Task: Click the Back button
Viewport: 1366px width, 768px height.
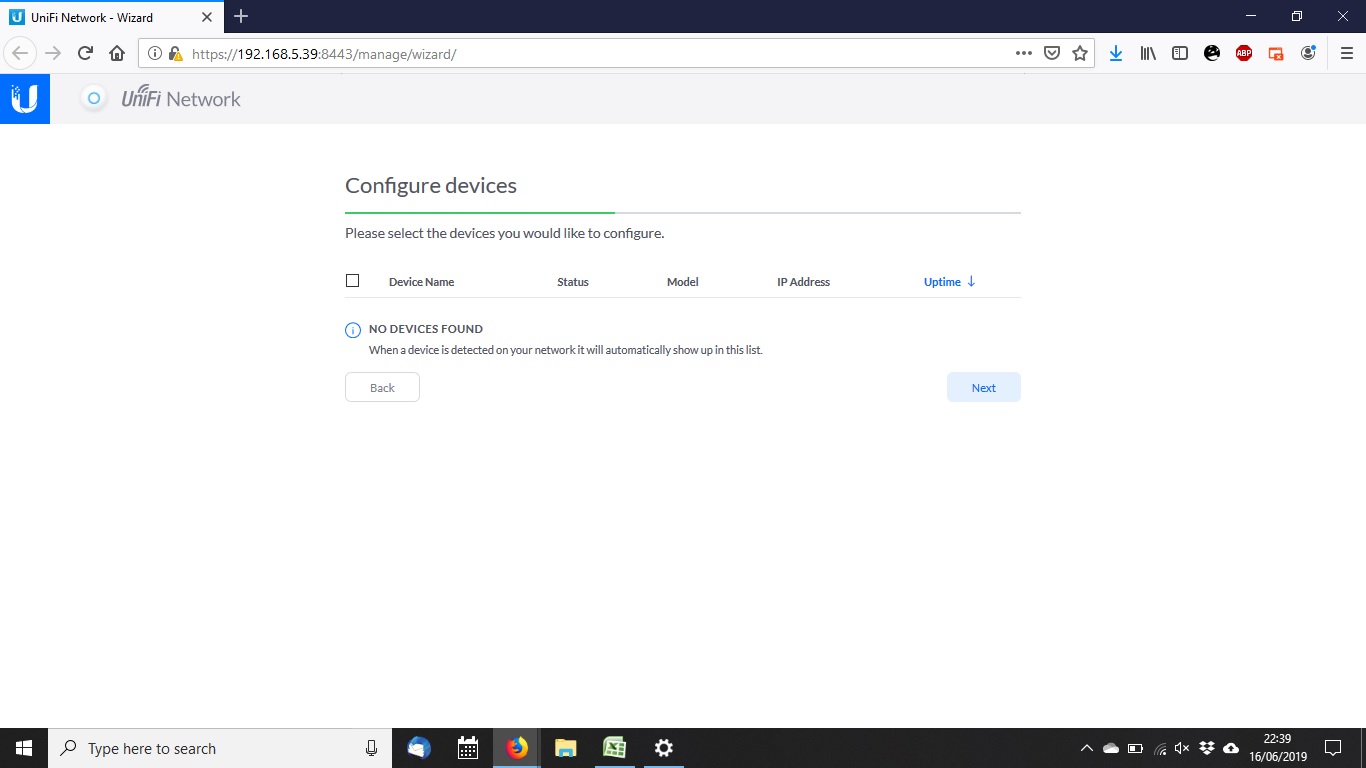Action: 382,387
